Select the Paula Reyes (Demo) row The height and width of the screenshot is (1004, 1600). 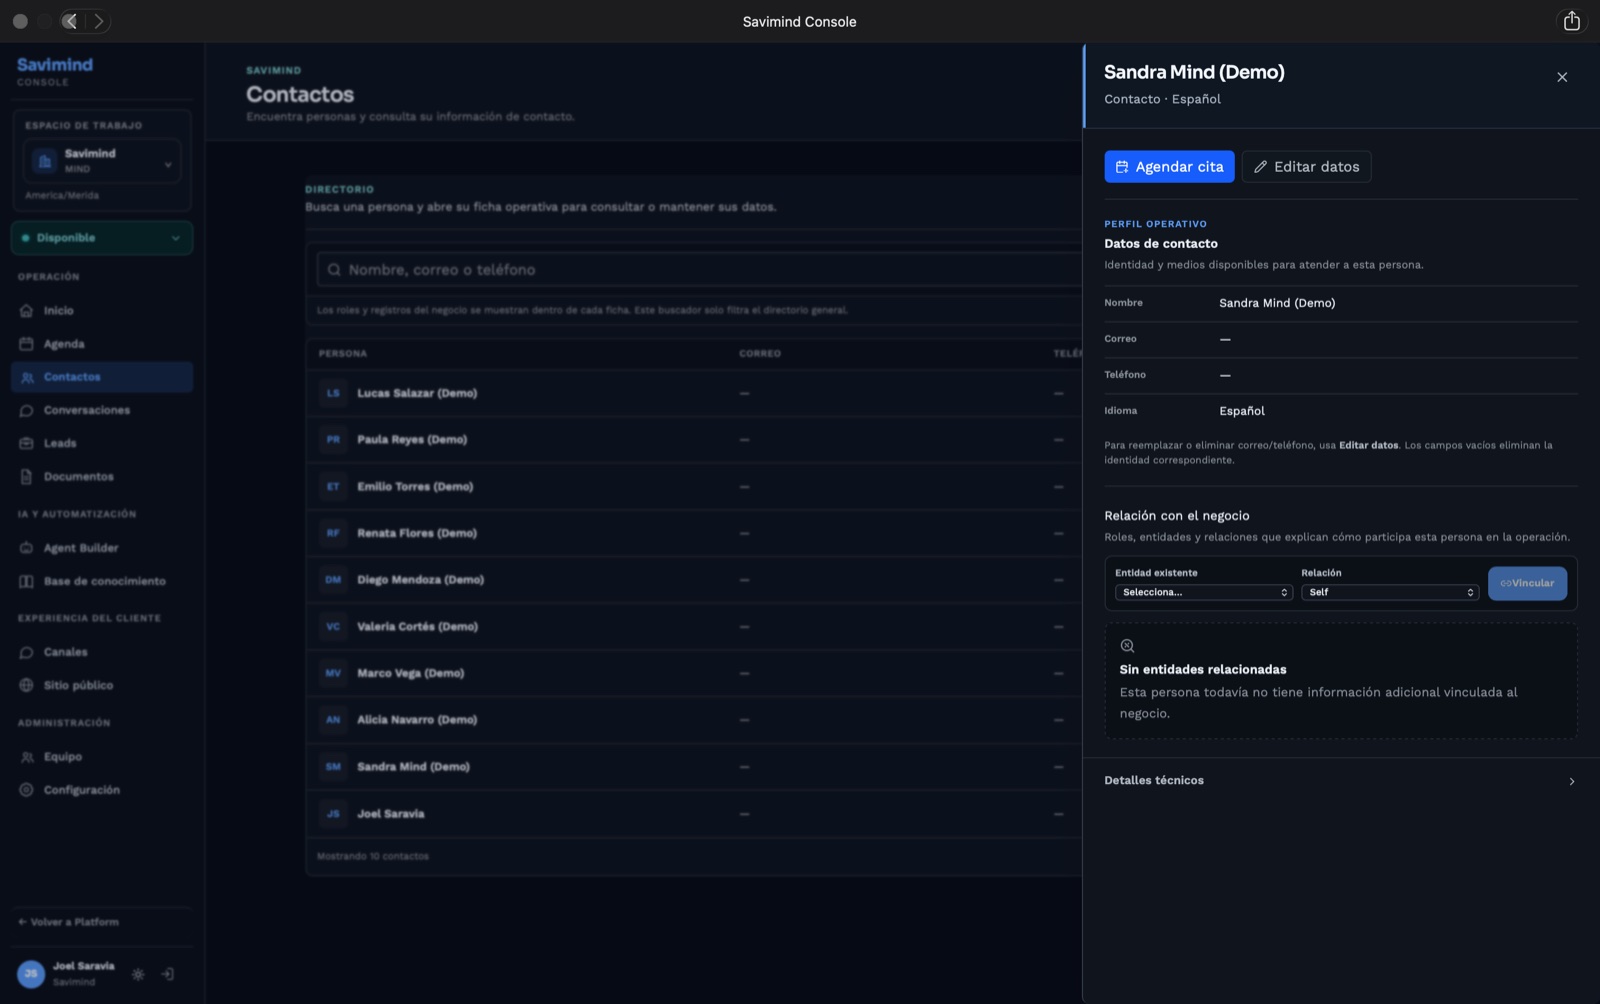coord(694,440)
